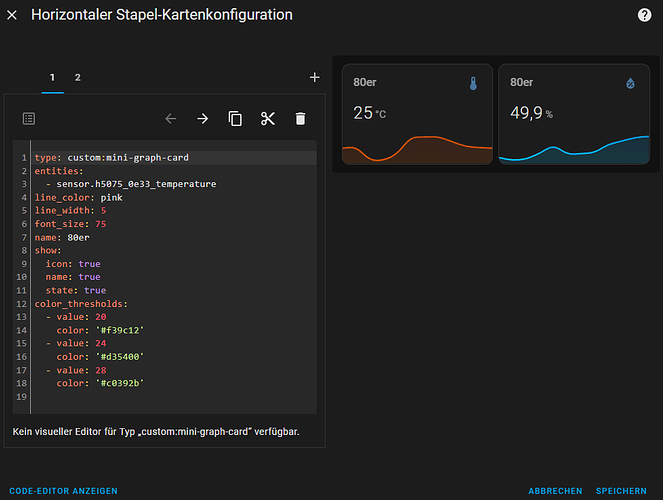This screenshot has width=663, height=500.
Task: Click Code-Editor anzeigen button
Action: point(64,491)
